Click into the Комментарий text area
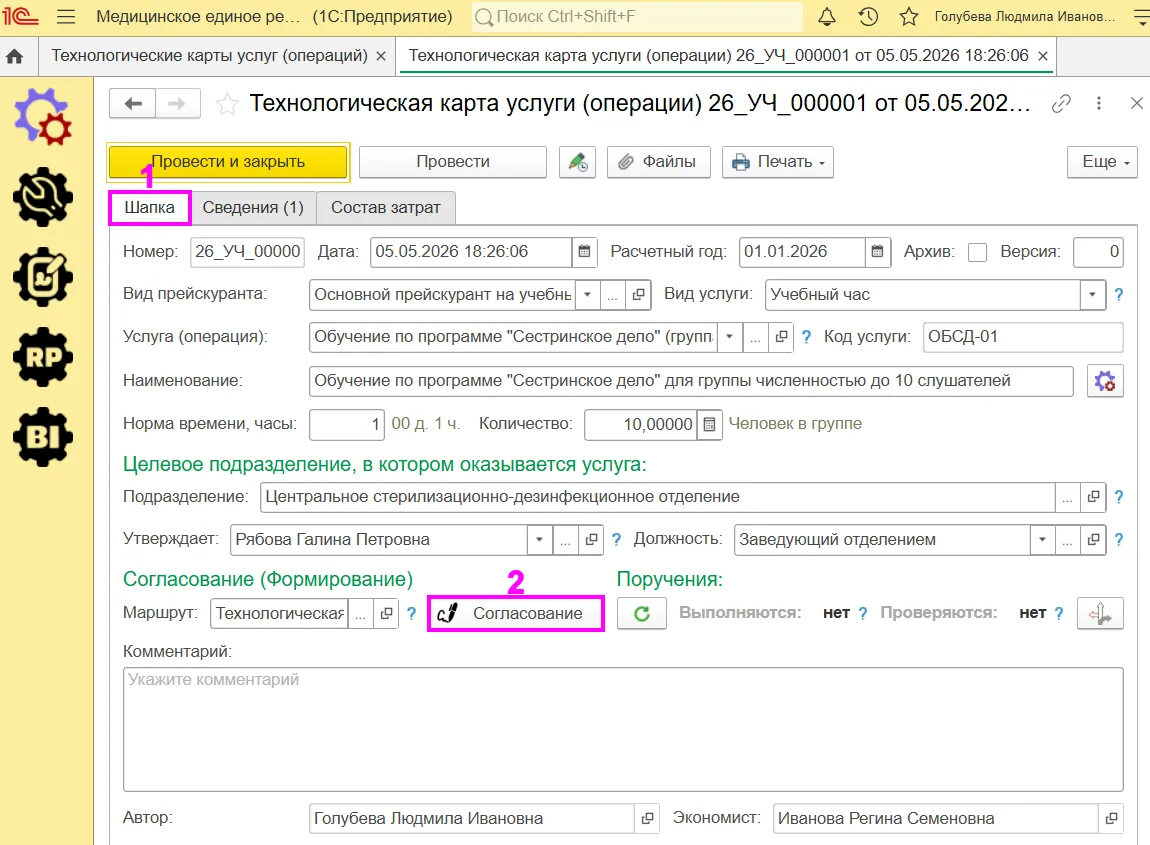 pyautogui.click(x=623, y=729)
